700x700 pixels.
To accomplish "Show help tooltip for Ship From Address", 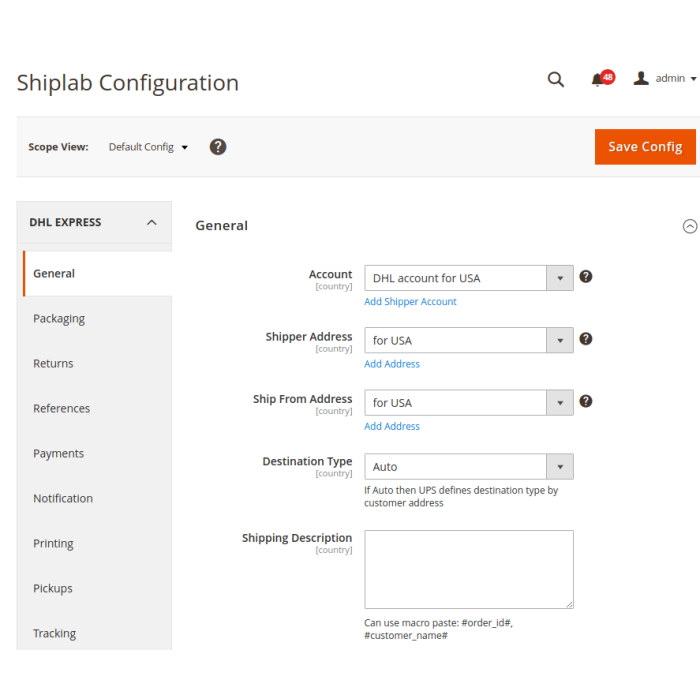I will pos(586,401).
